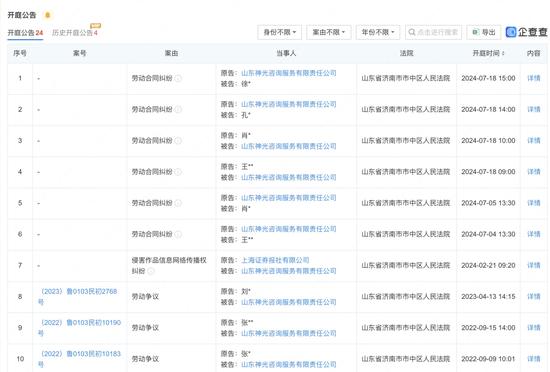
Task: Open the 年份不限 dropdown filter
Action: [x=378, y=32]
